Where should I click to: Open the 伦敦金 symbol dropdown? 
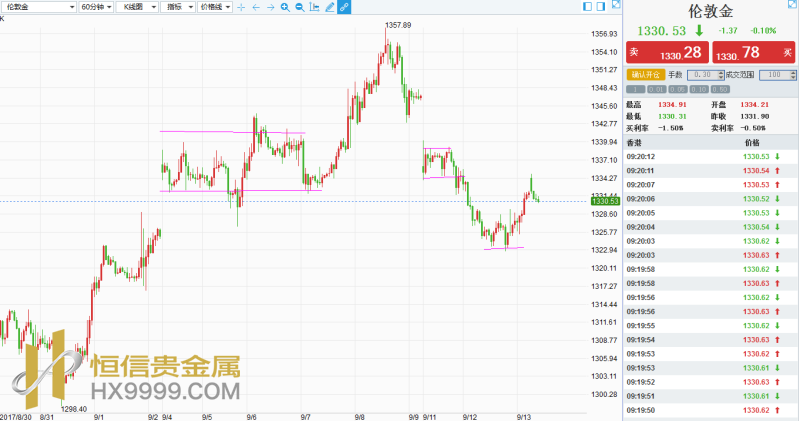pos(38,7)
